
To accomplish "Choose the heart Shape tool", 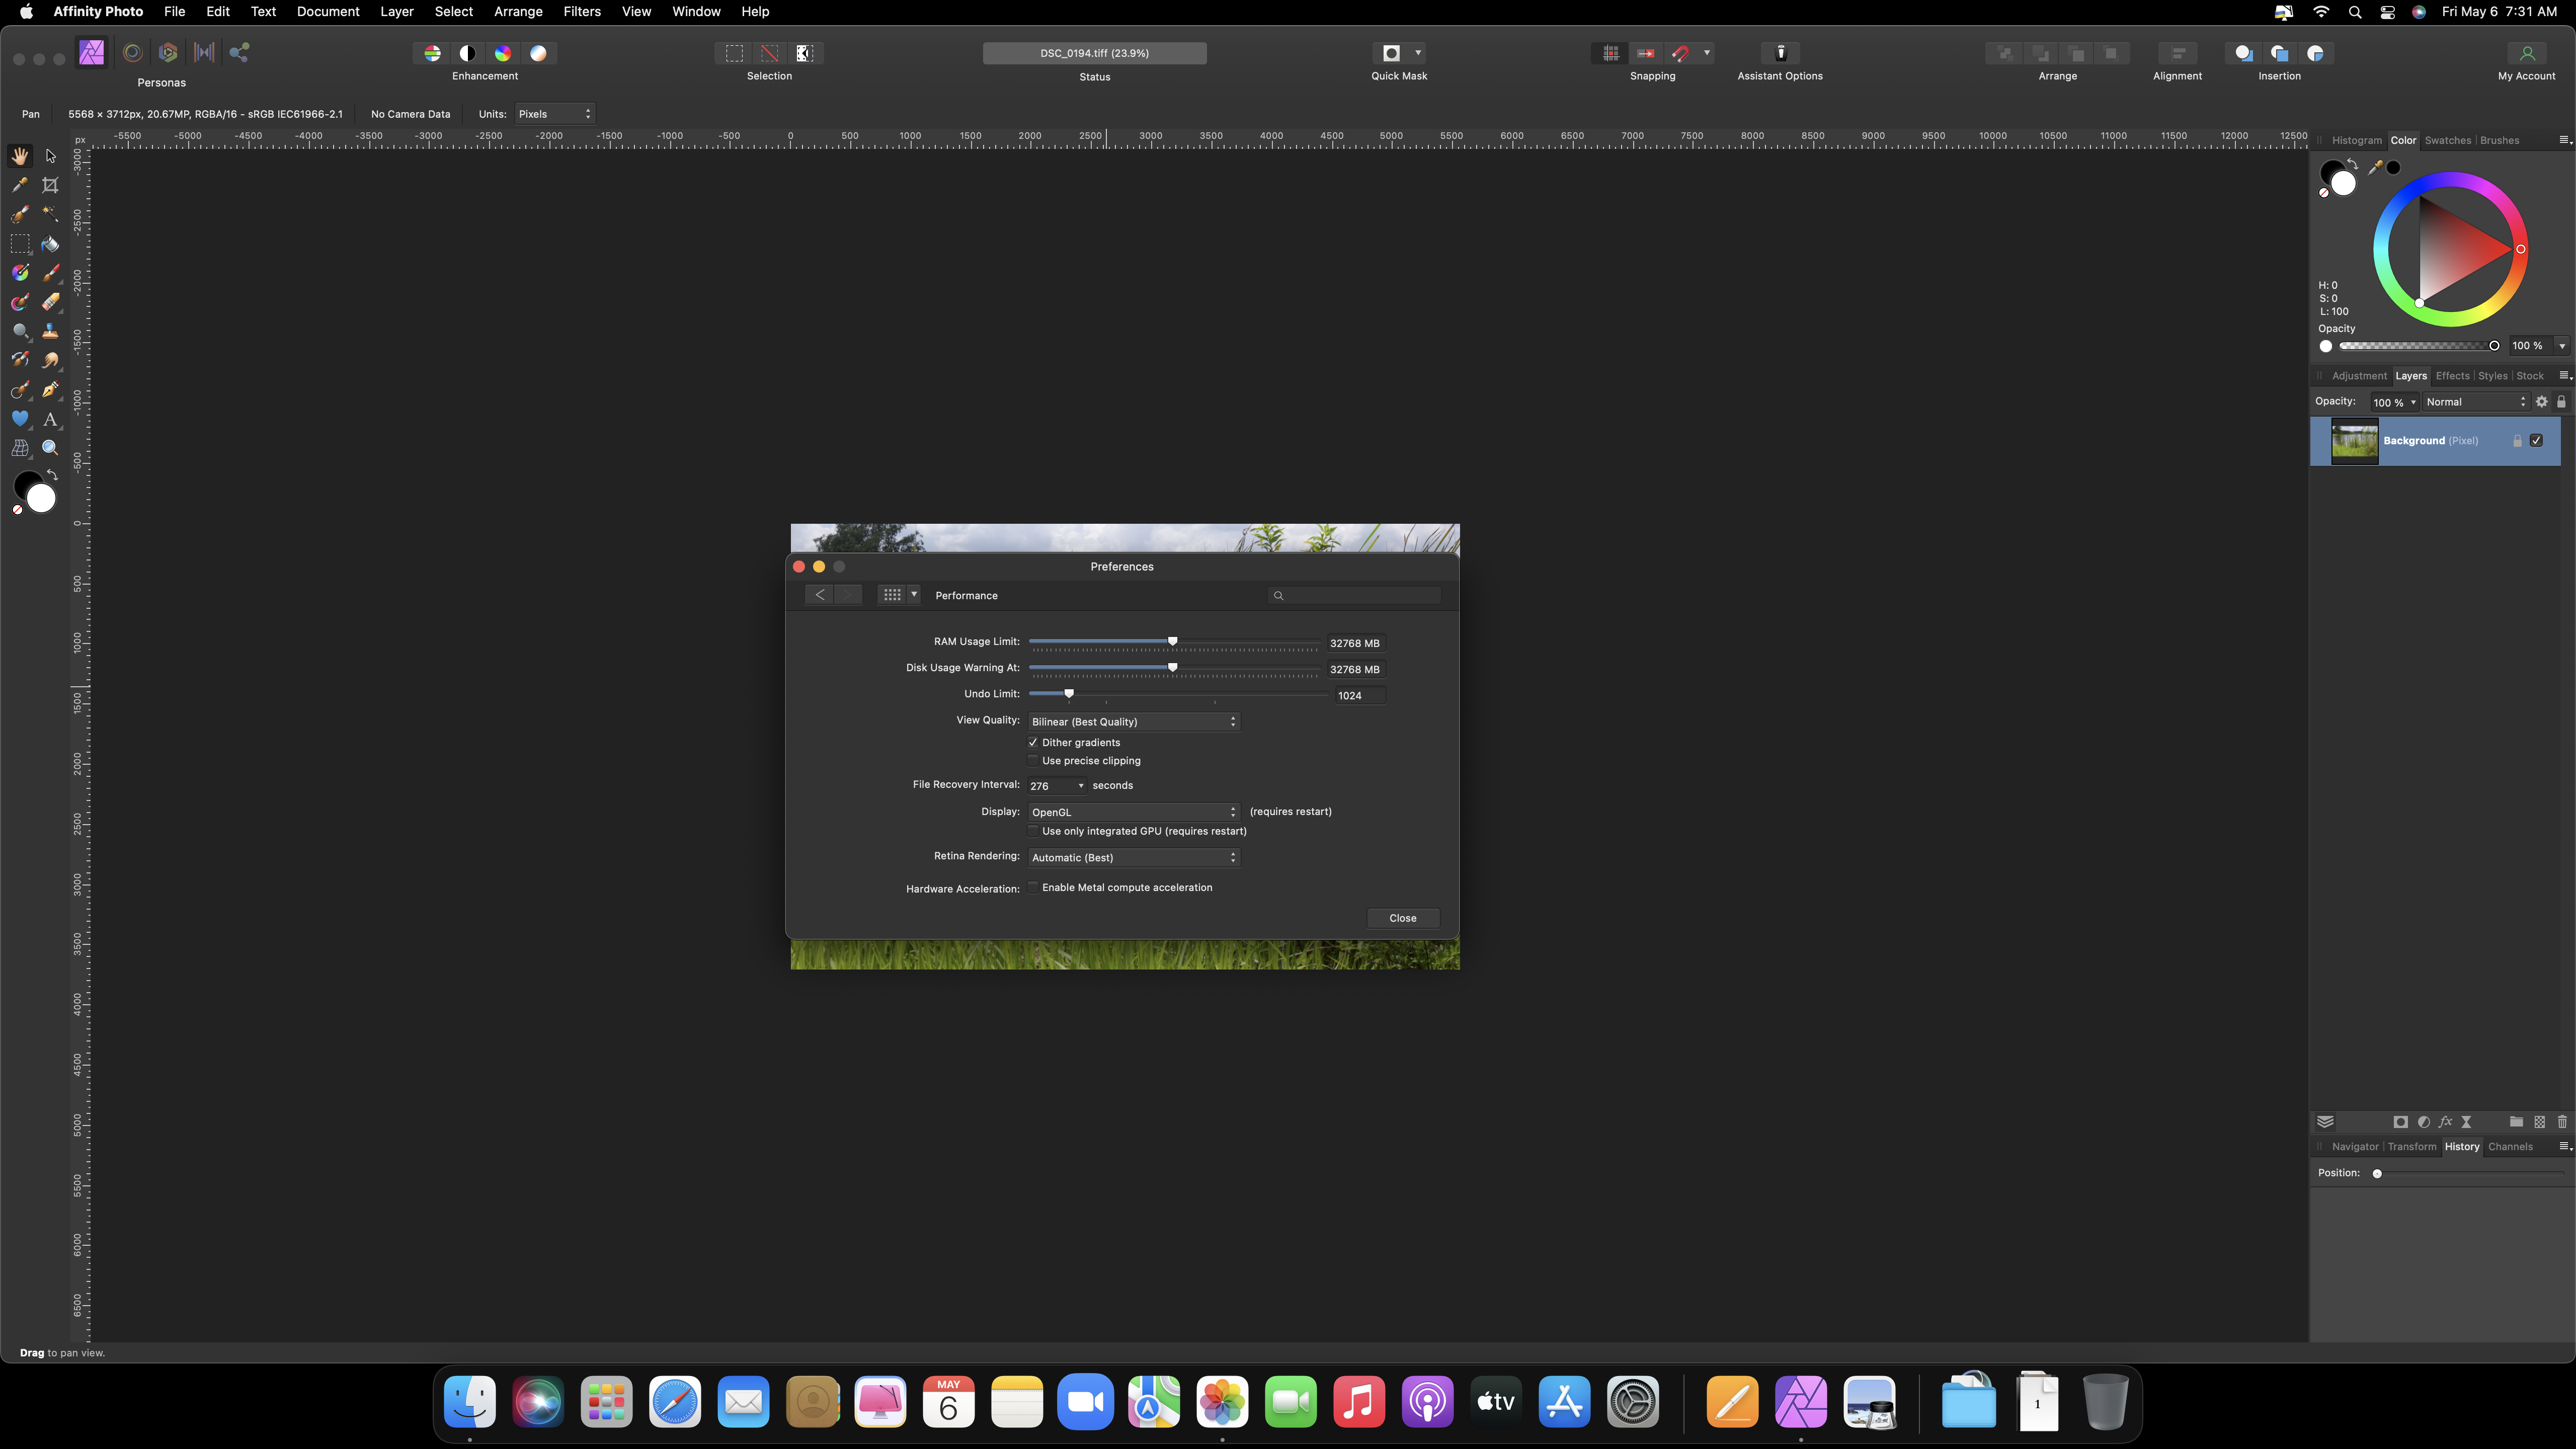I will 20,419.
